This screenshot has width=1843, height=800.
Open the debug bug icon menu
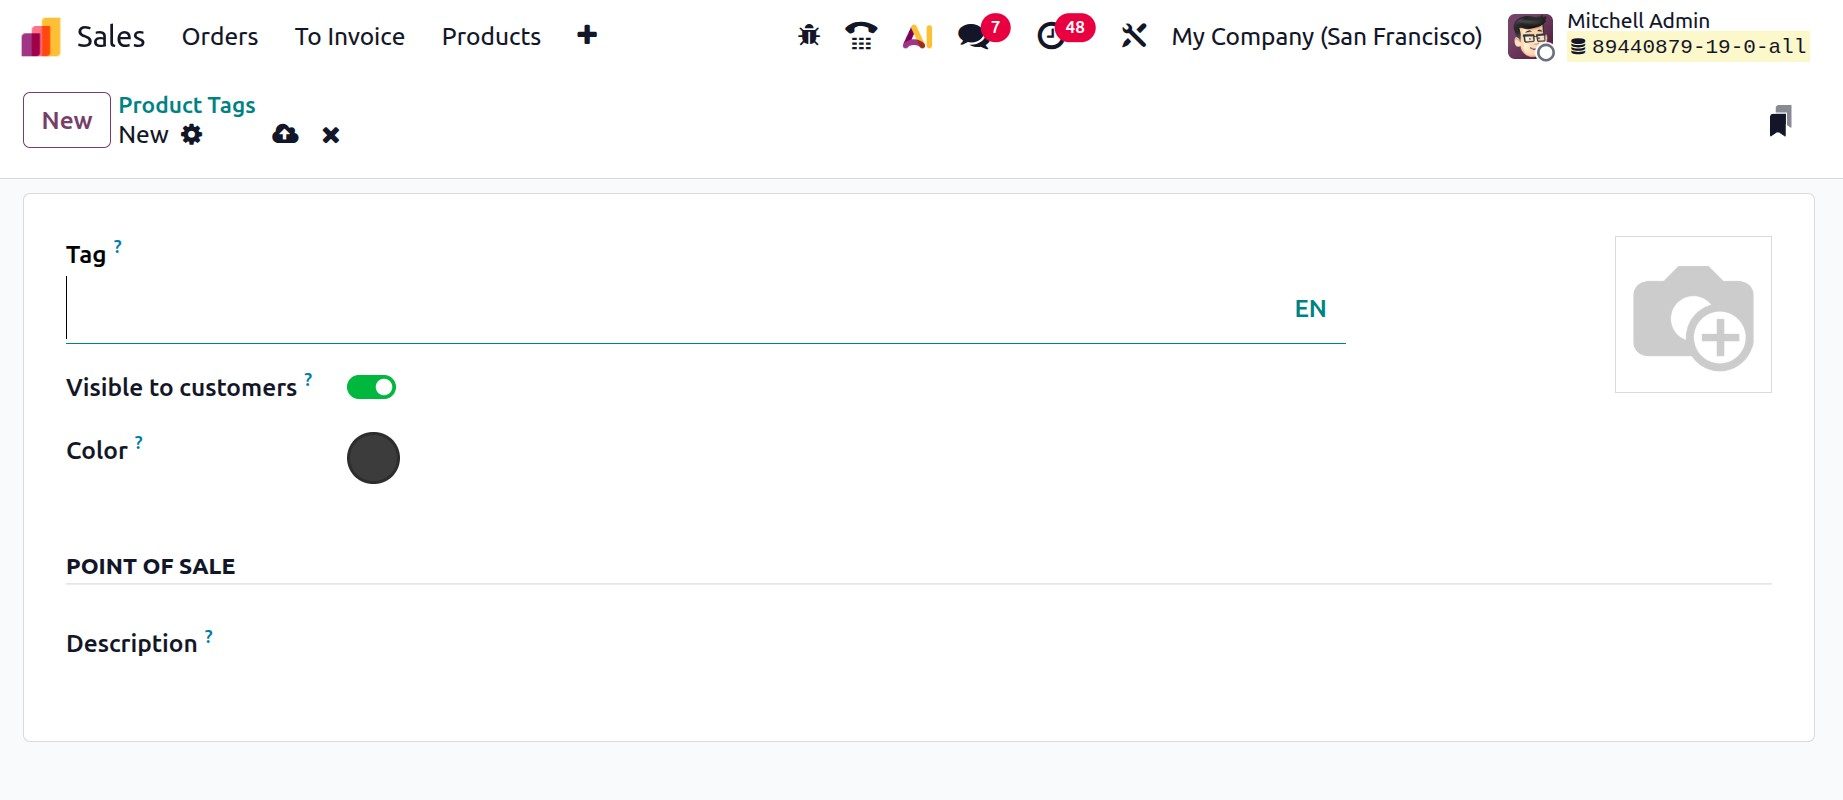[809, 37]
